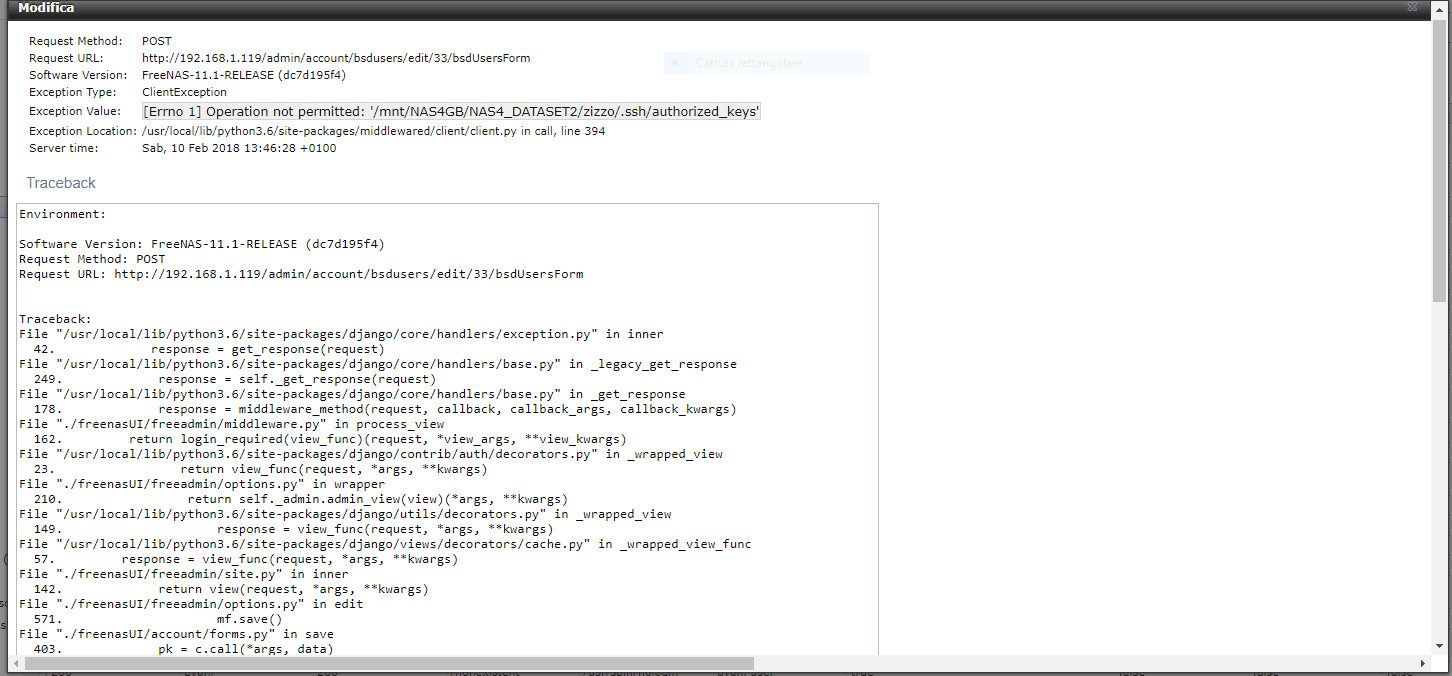Click the vertical scrollbar down arrow
This screenshot has height=676, width=1452.
click(x=1439, y=648)
